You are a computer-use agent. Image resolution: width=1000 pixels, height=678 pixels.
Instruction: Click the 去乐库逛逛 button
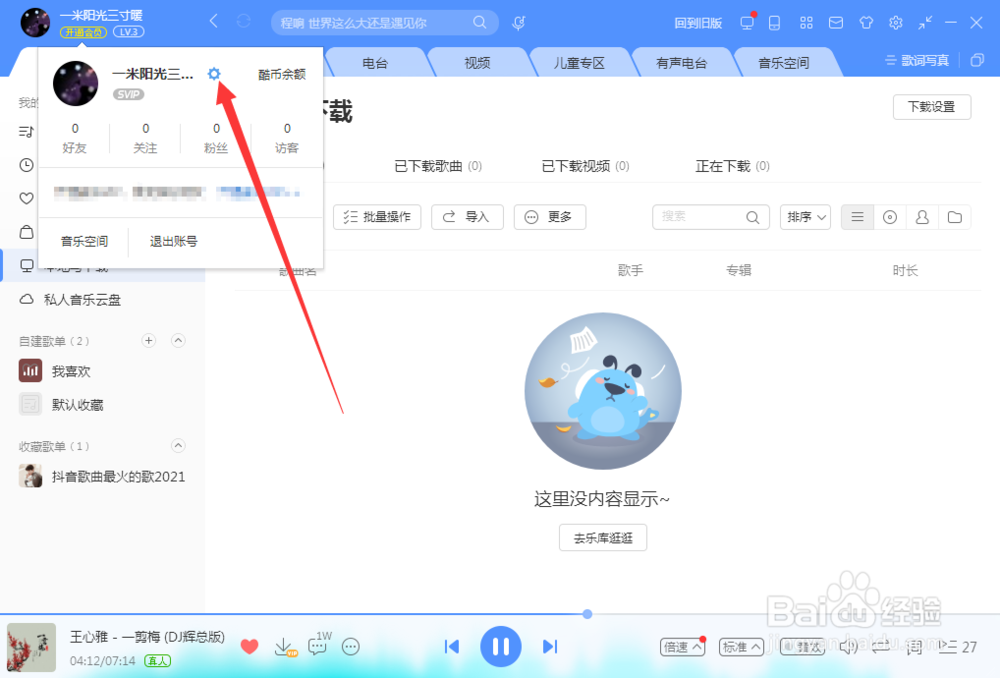603,538
